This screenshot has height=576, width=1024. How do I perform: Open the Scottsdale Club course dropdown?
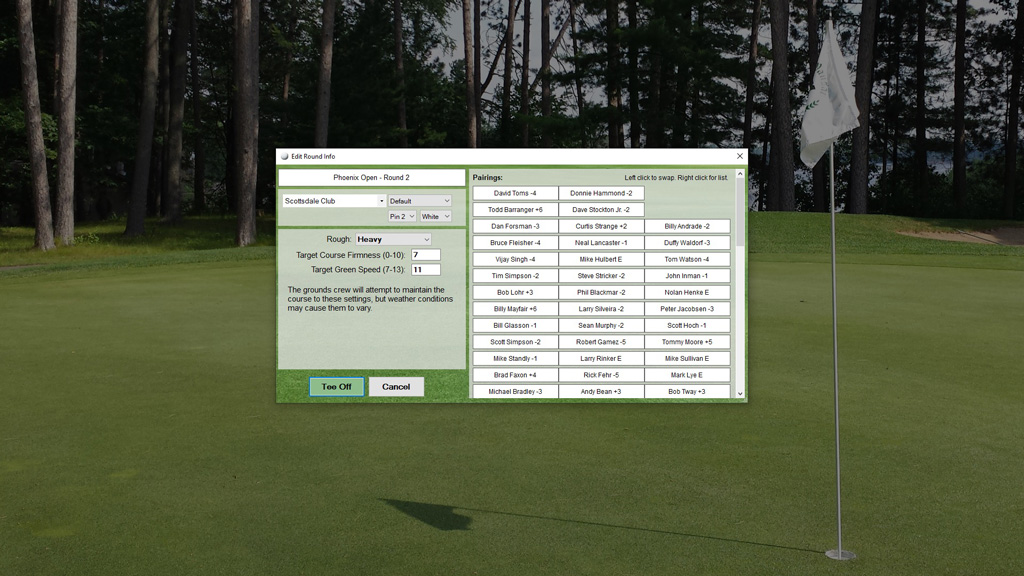334,201
